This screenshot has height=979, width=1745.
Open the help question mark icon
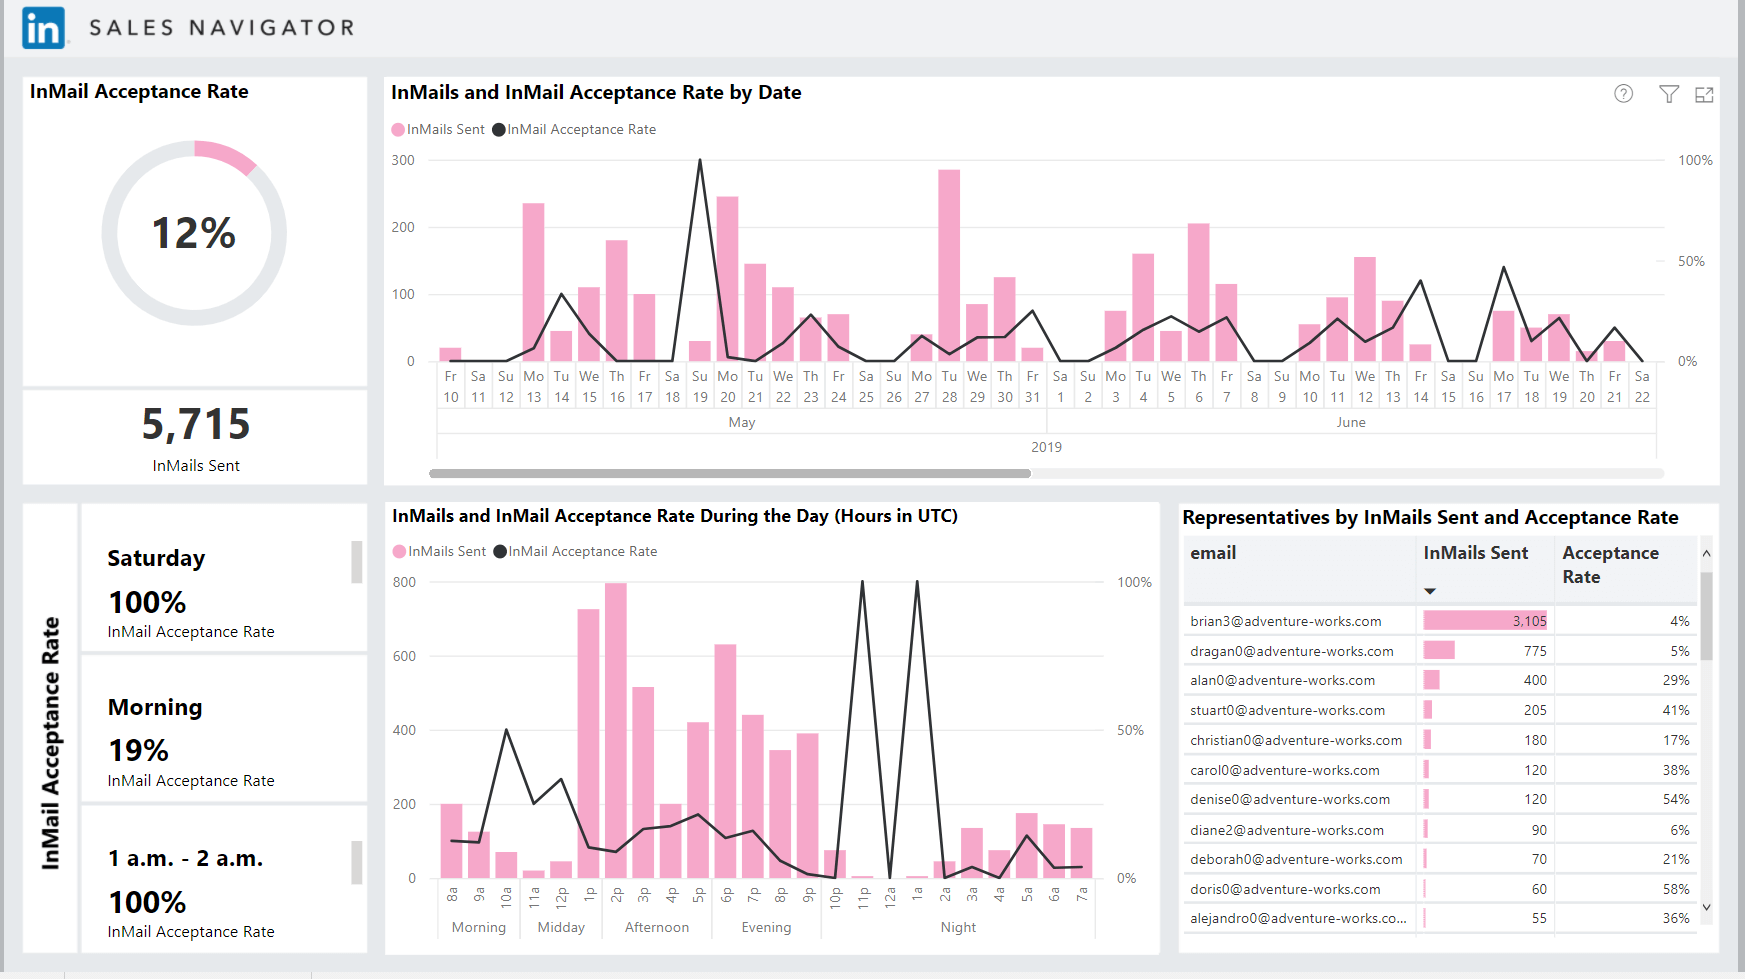tap(1624, 93)
